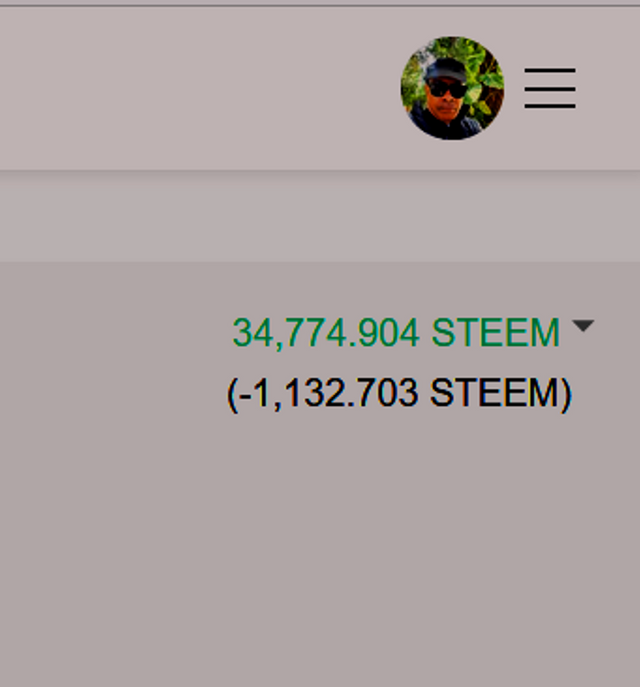Click the small black triangle arrow
The height and width of the screenshot is (687, 640).
point(583,326)
